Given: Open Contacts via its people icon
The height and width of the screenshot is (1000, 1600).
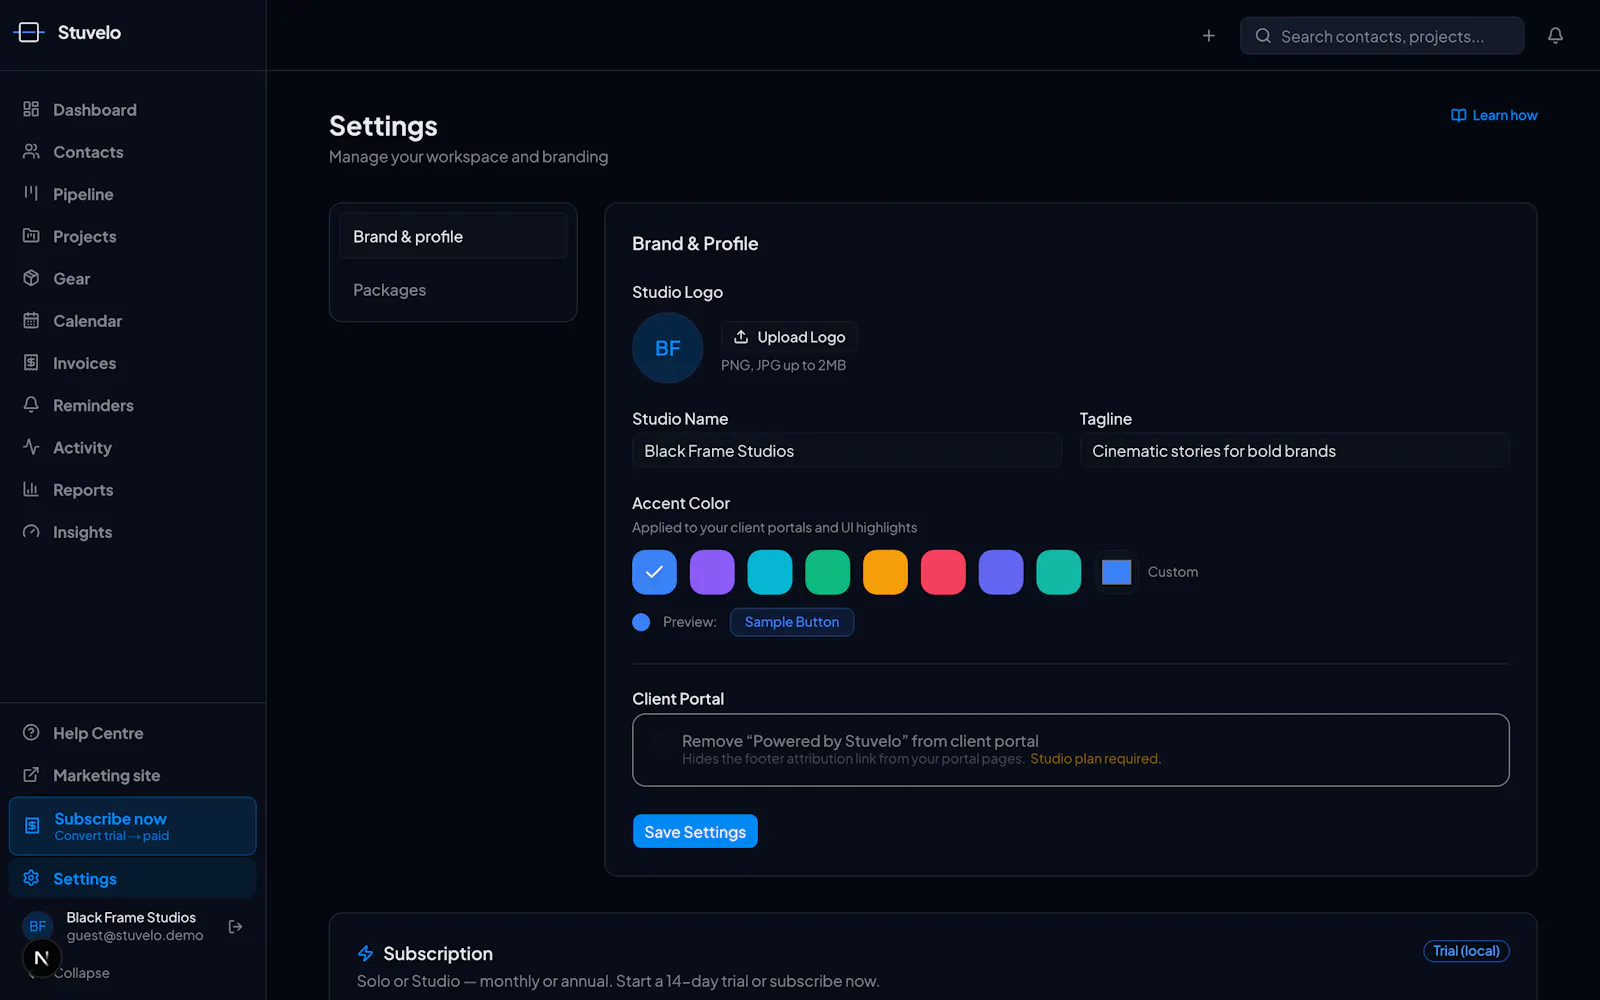Looking at the screenshot, I should coord(31,152).
